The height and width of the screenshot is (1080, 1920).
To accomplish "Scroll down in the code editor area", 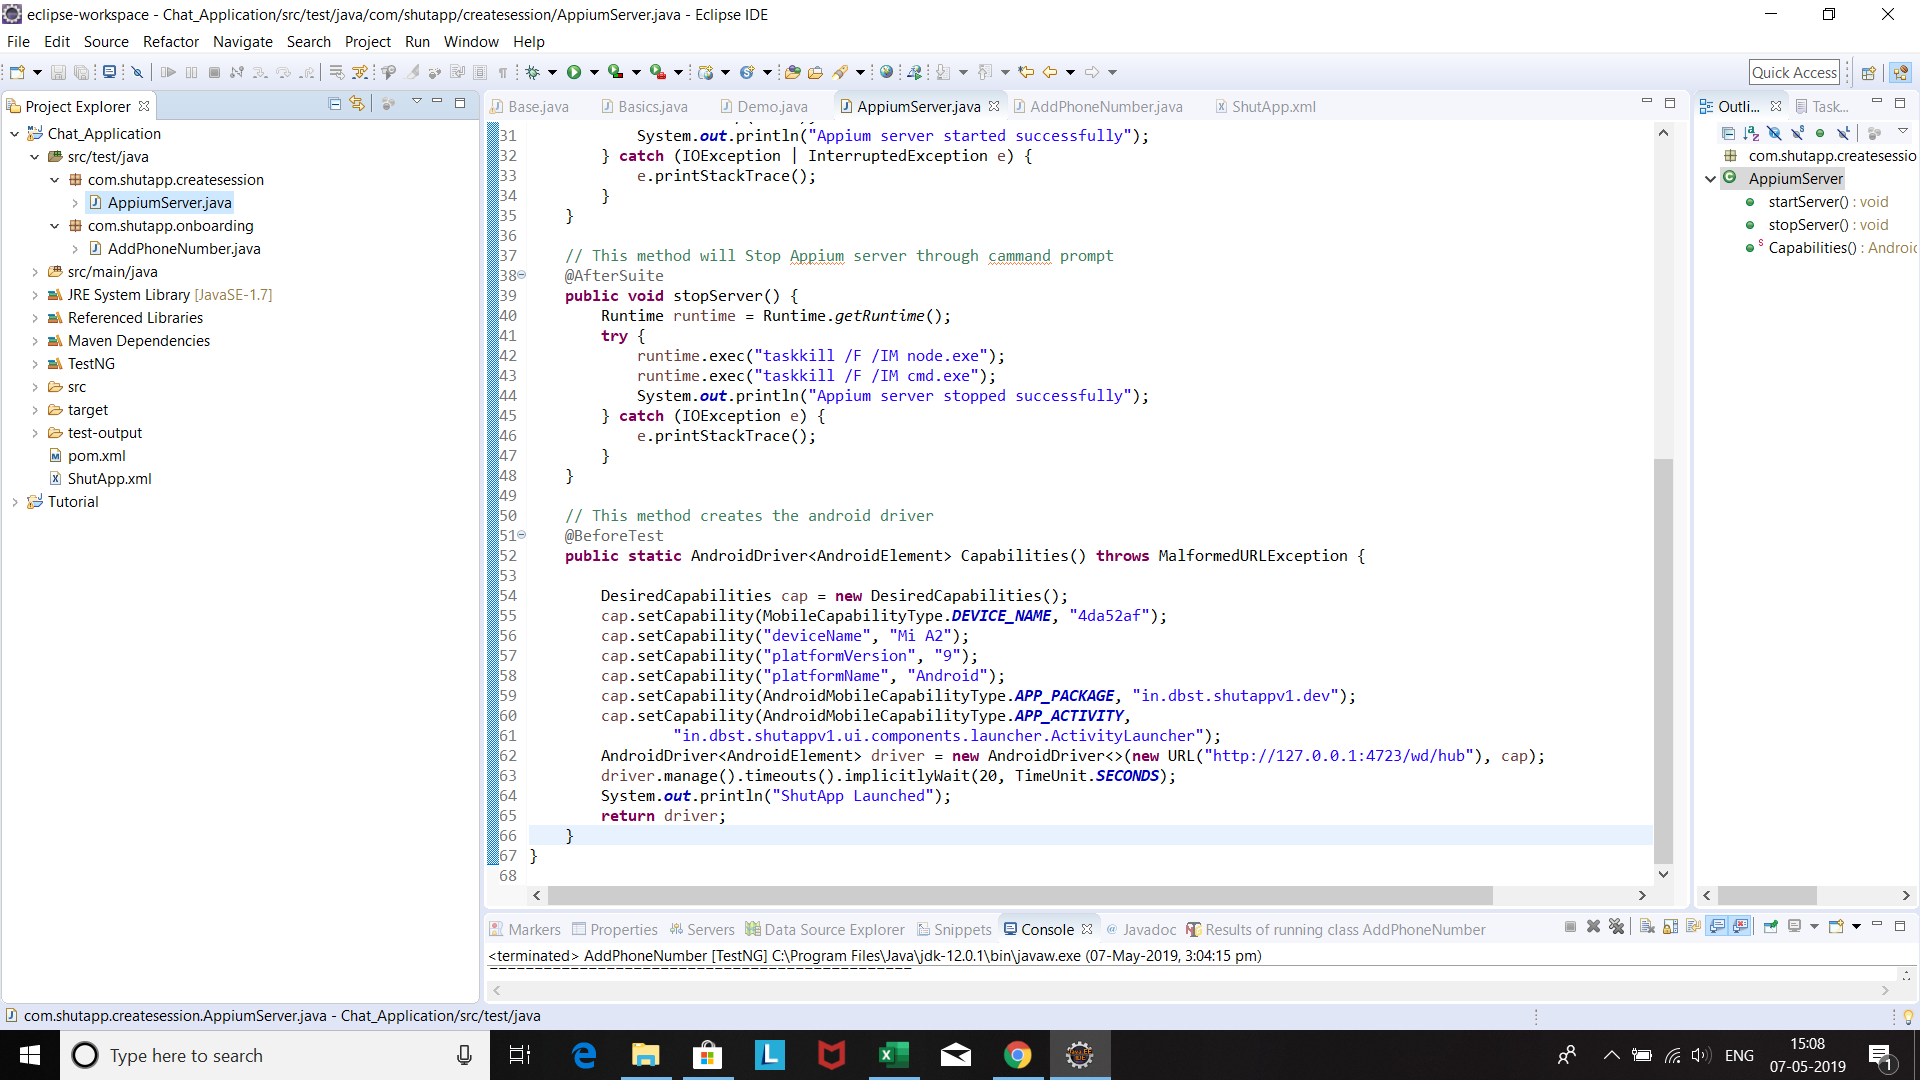I will [x=1664, y=873].
